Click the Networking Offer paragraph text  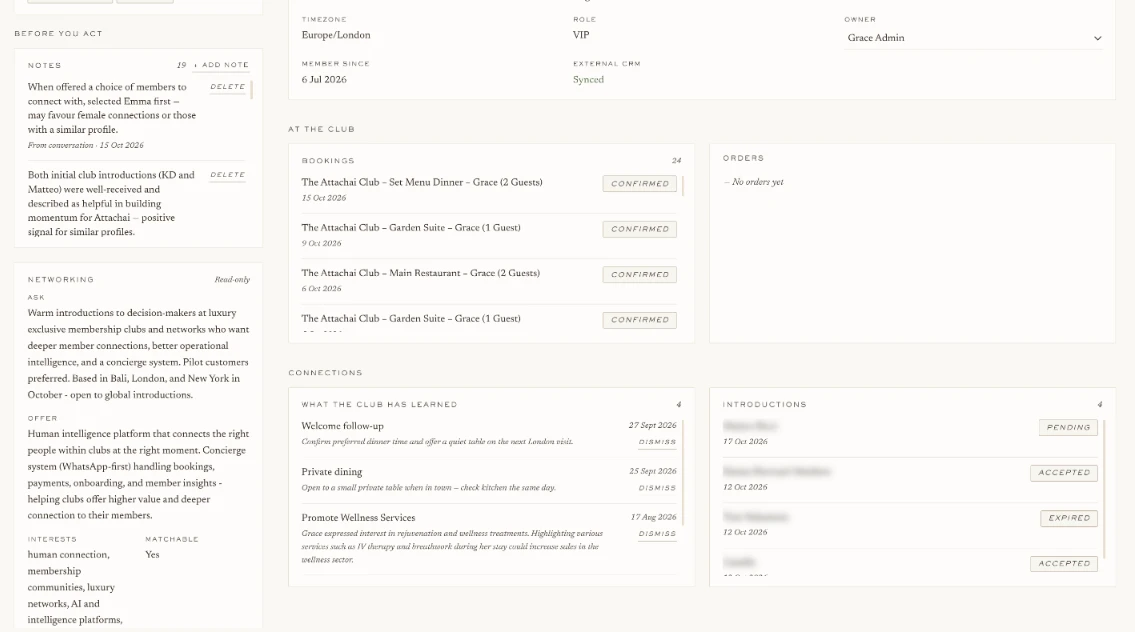pyautogui.click(x=138, y=475)
